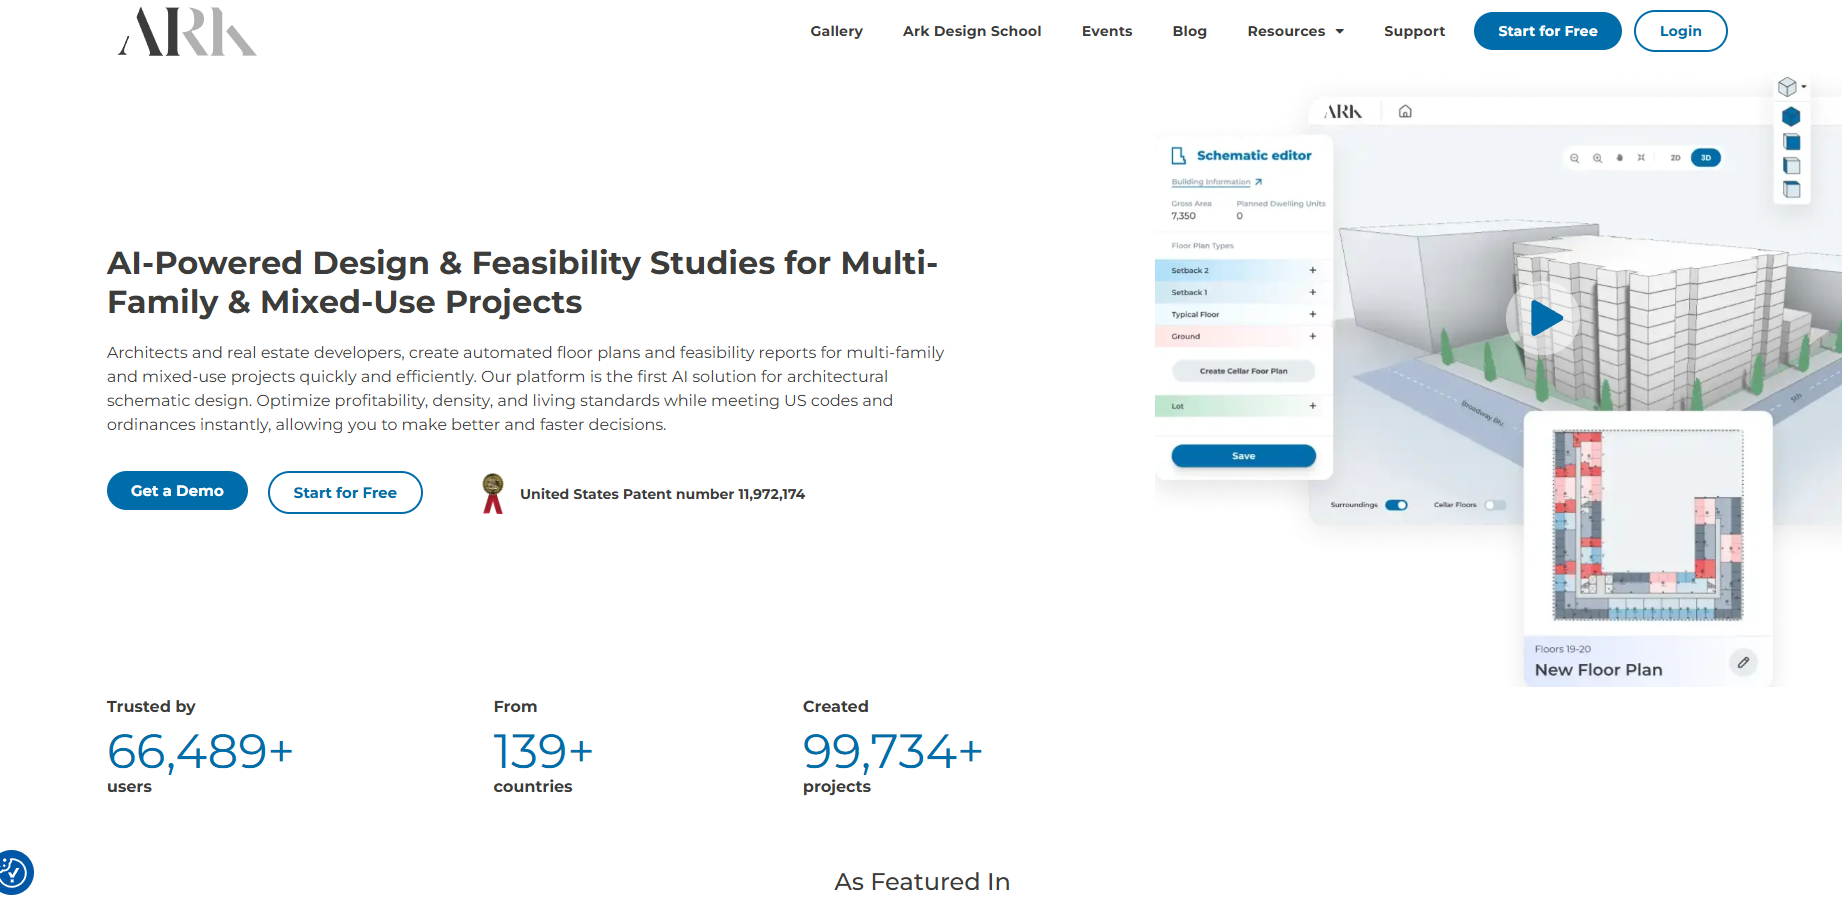
Task: Toggle the Surroundings switch
Action: pyautogui.click(x=1396, y=505)
